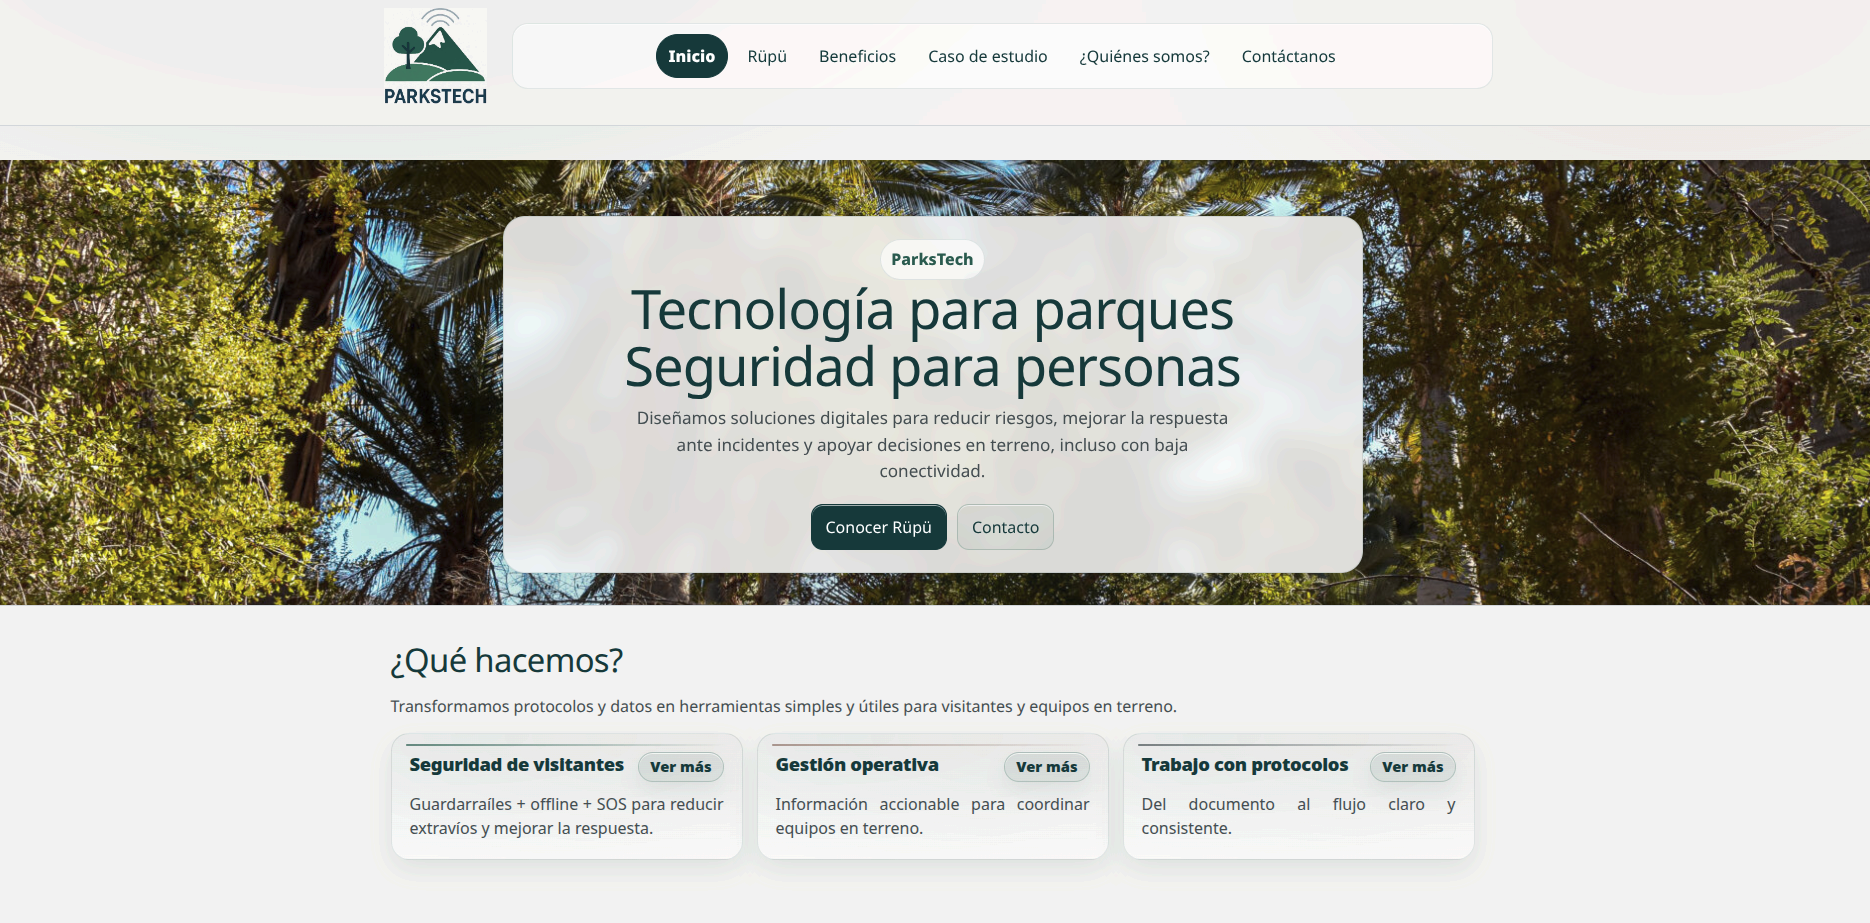1870x923 pixels.
Task: Go to the Inicio nav item
Action: [691, 56]
